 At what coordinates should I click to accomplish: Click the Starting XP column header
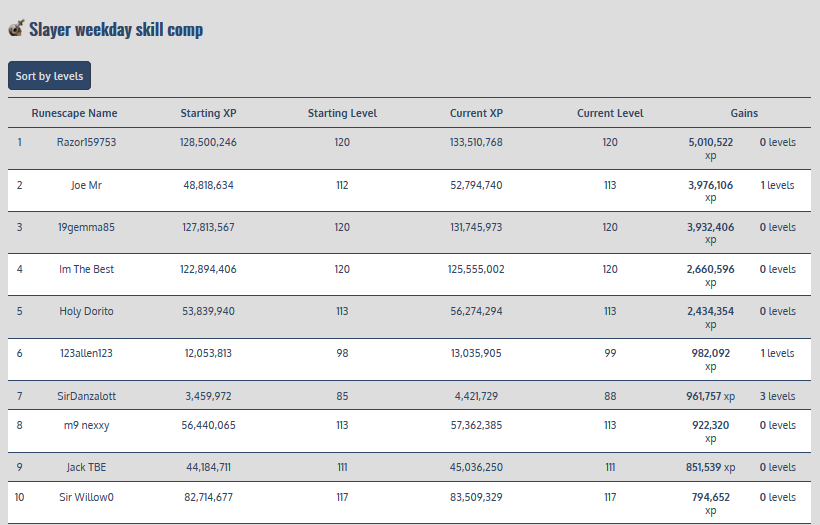[x=208, y=113]
